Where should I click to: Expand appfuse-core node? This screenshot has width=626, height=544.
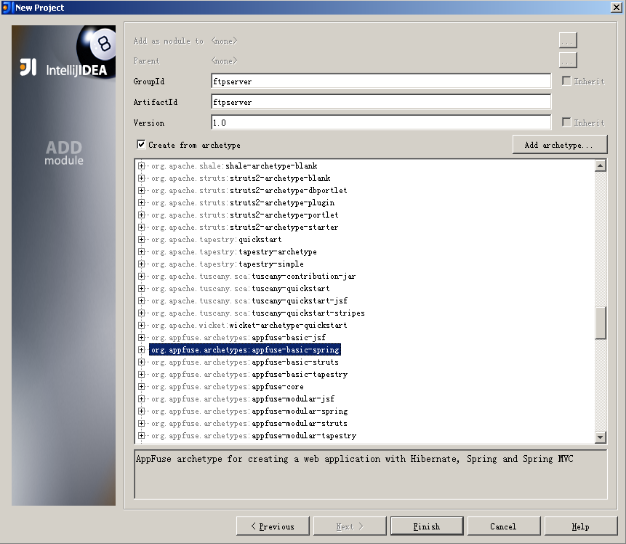point(141,386)
